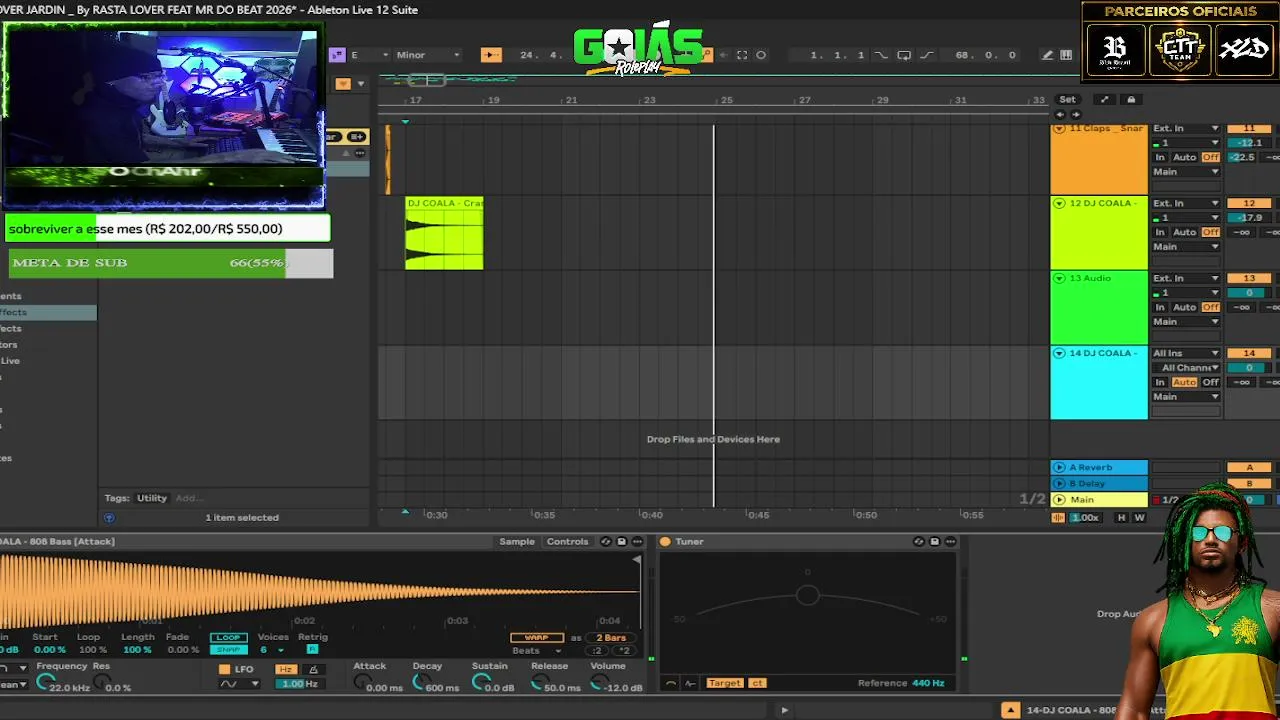Toggle the punch-in switch
The height and width of the screenshot is (720, 1280).
pos(881,55)
